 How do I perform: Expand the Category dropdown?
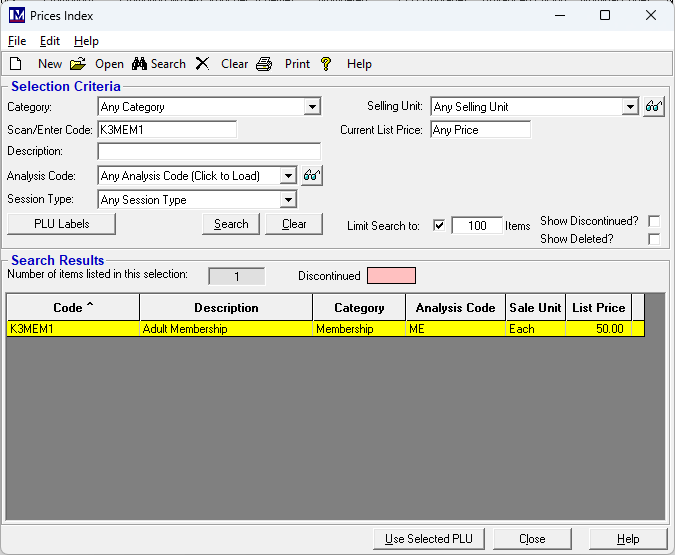pos(312,106)
